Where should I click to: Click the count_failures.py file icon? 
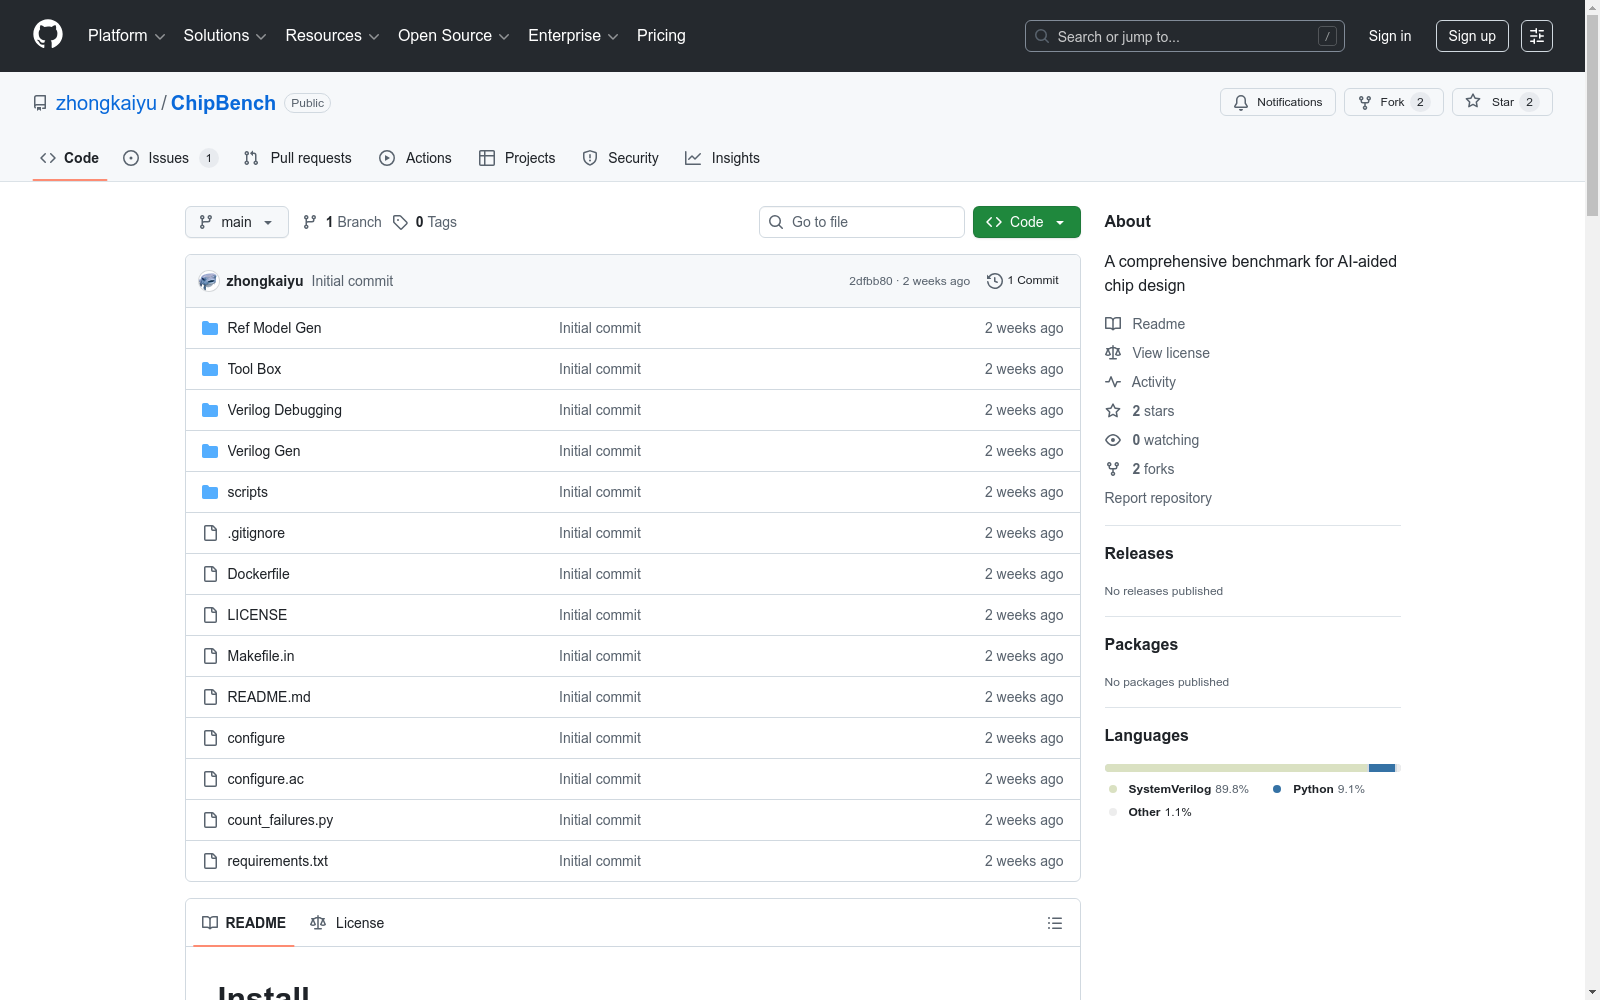pos(210,820)
